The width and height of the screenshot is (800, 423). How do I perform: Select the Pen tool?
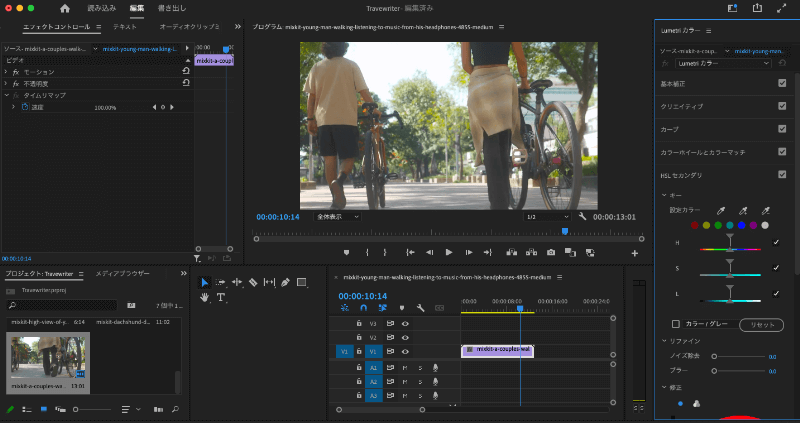click(x=285, y=283)
